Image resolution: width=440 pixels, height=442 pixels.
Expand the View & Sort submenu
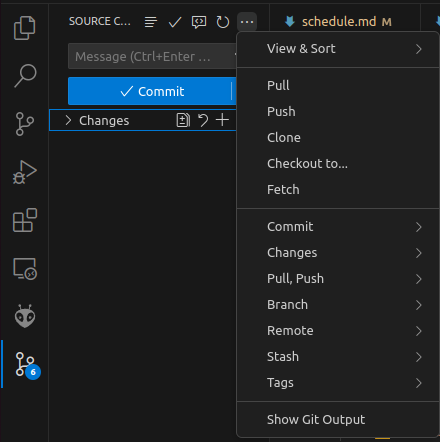pos(338,49)
